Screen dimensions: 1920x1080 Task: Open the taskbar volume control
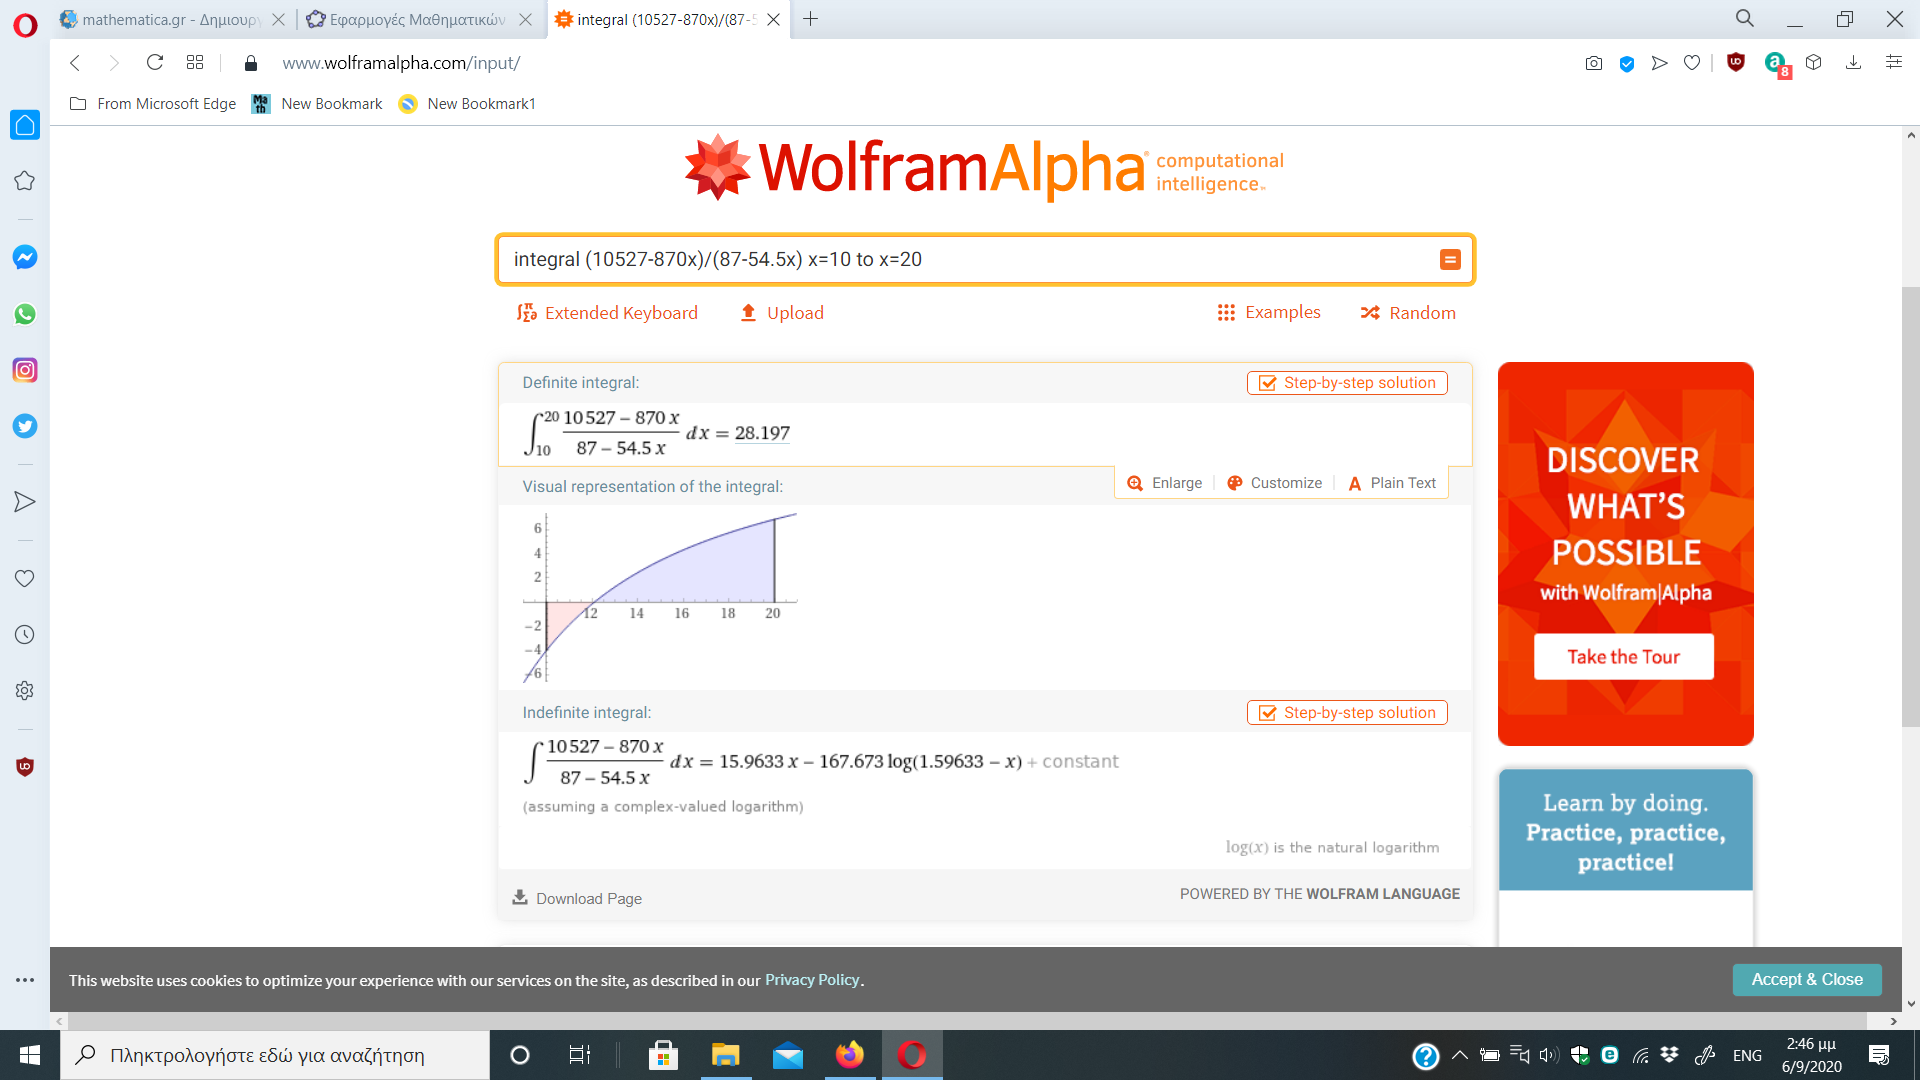[1549, 1055]
